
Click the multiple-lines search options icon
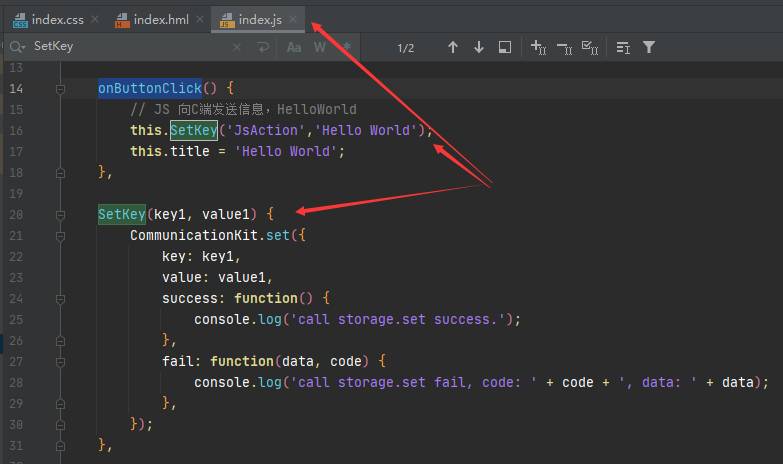coord(623,48)
